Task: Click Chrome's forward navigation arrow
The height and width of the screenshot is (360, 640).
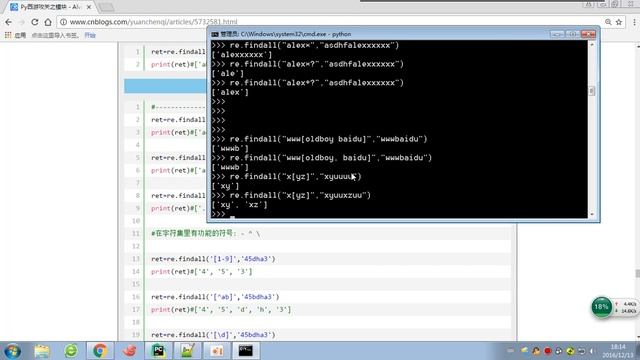Action: point(22,22)
